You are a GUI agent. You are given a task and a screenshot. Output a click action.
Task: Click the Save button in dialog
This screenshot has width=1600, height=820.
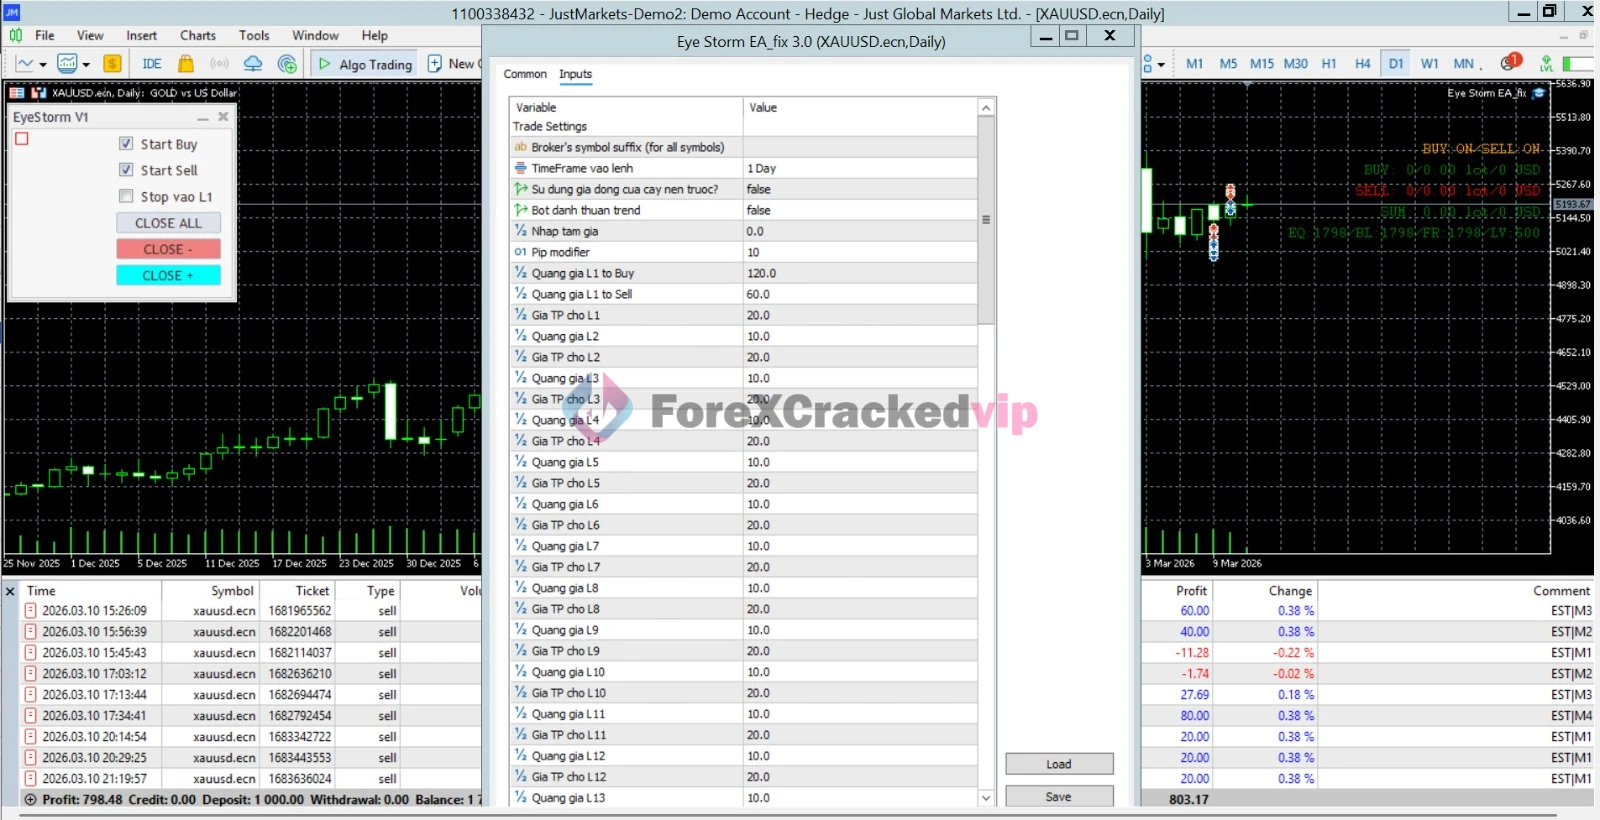coord(1058,797)
